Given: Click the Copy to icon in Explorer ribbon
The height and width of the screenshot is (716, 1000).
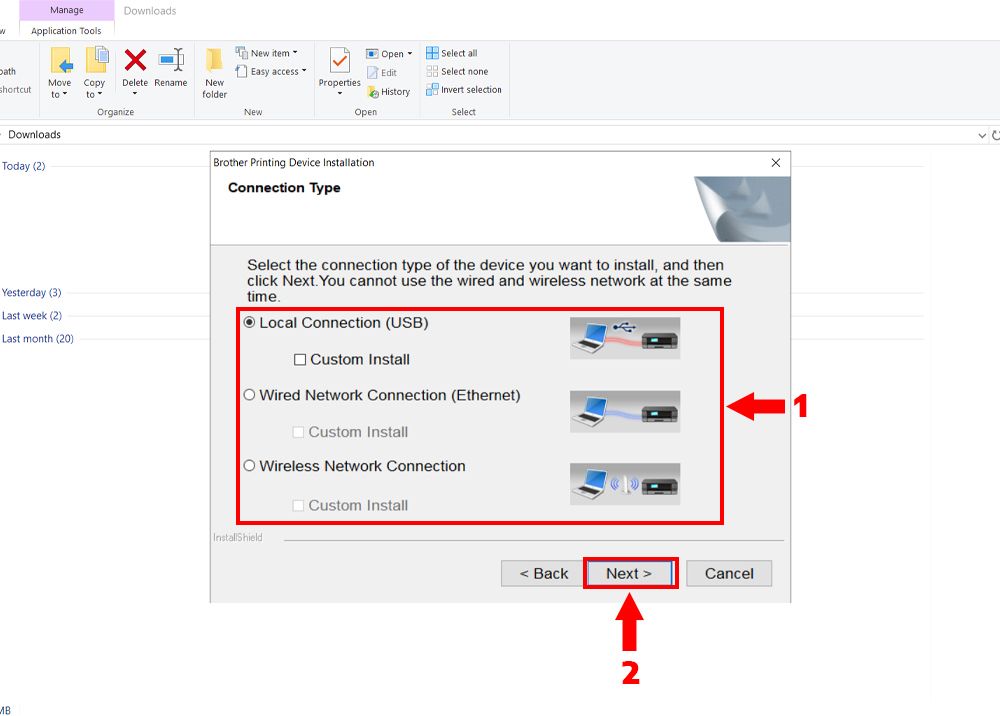Looking at the screenshot, I should pos(97,61).
